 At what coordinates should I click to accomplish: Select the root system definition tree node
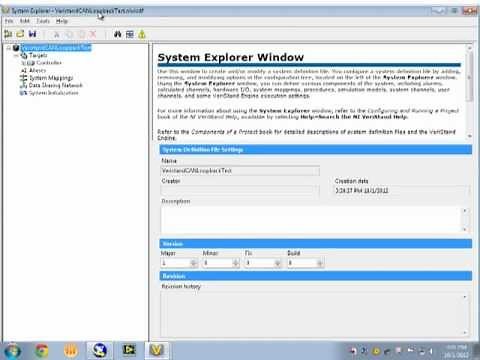(x=56, y=48)
